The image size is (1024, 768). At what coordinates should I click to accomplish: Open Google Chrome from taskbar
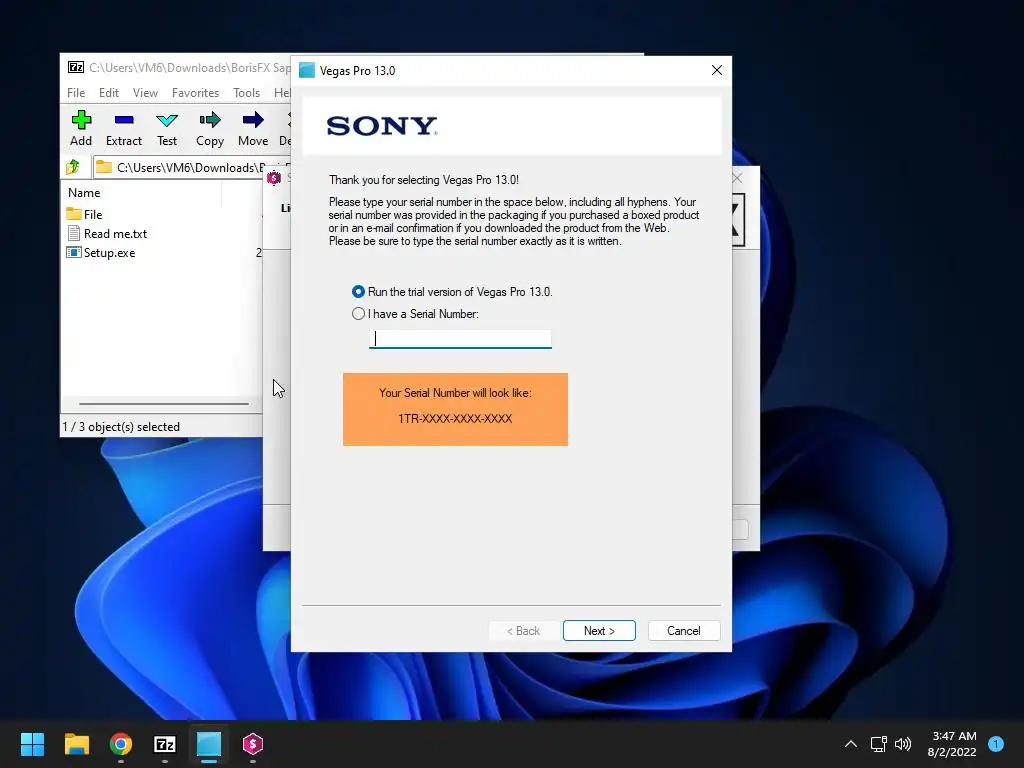coord(121,744)
